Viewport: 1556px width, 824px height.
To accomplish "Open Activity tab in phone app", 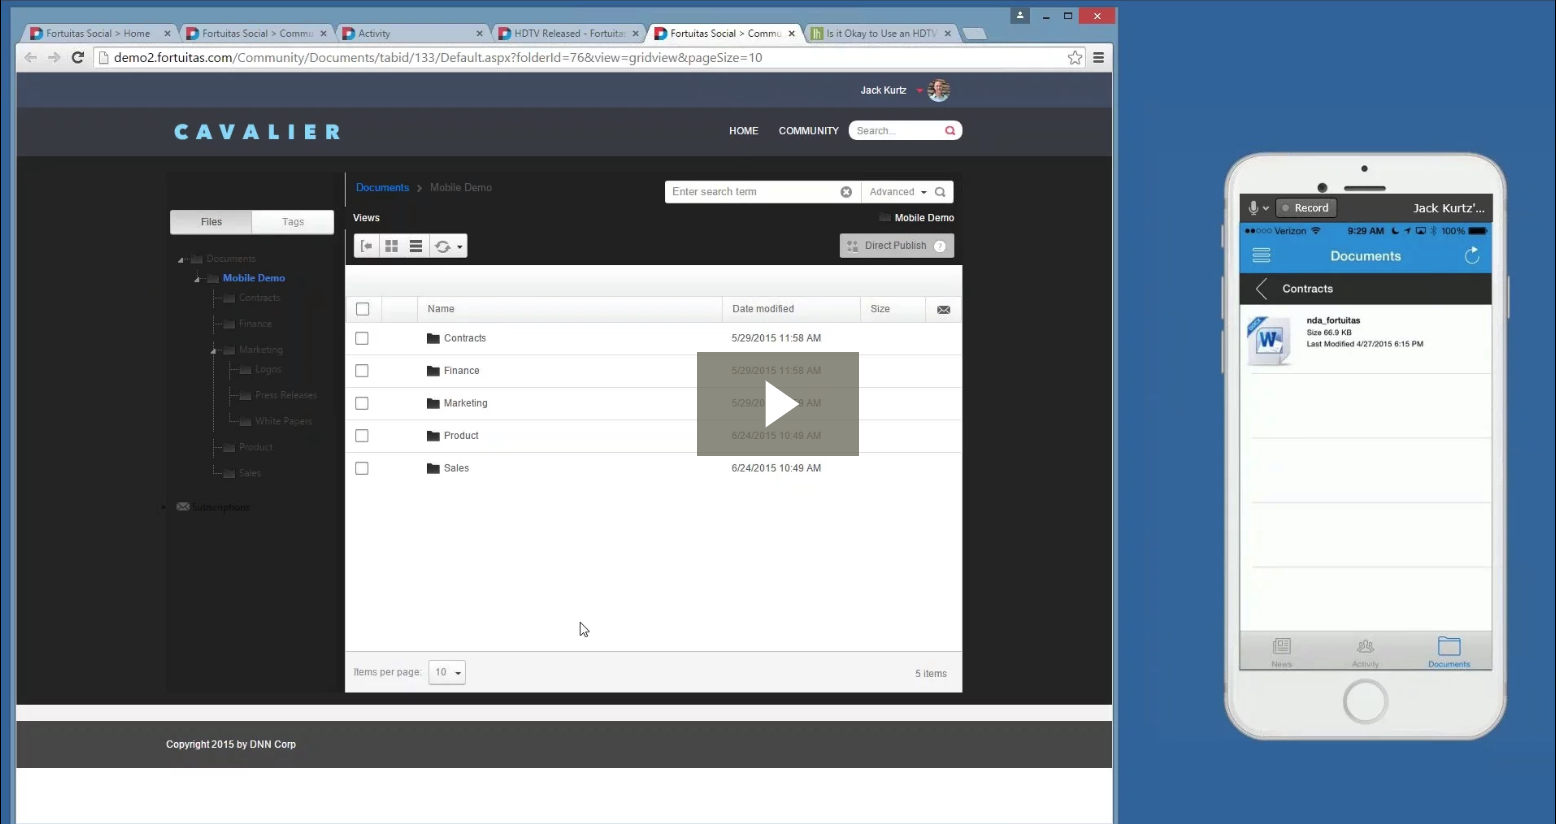I will pos(1365,652).
